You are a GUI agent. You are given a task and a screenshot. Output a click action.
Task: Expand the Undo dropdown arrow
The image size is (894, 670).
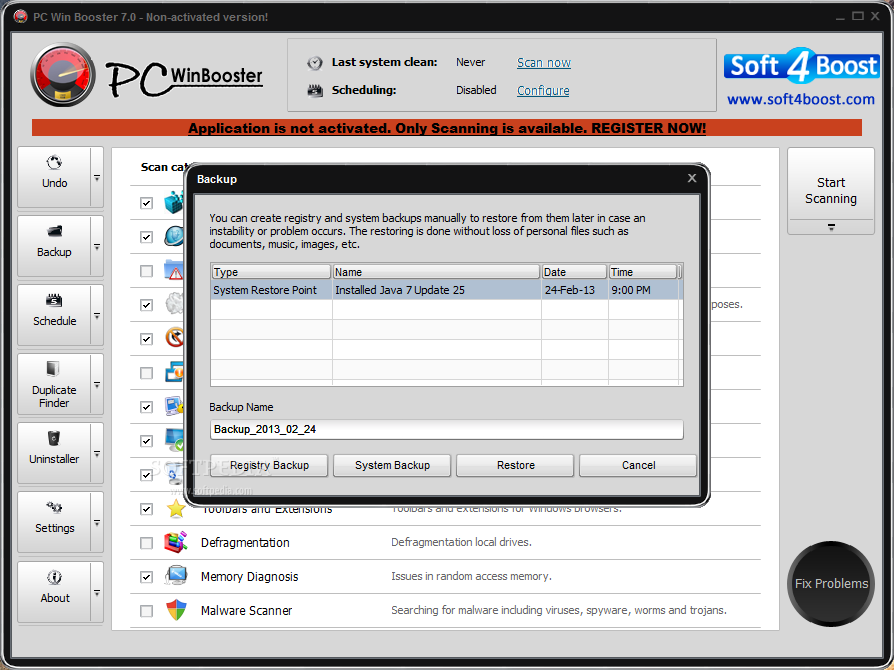click(97, 178)
